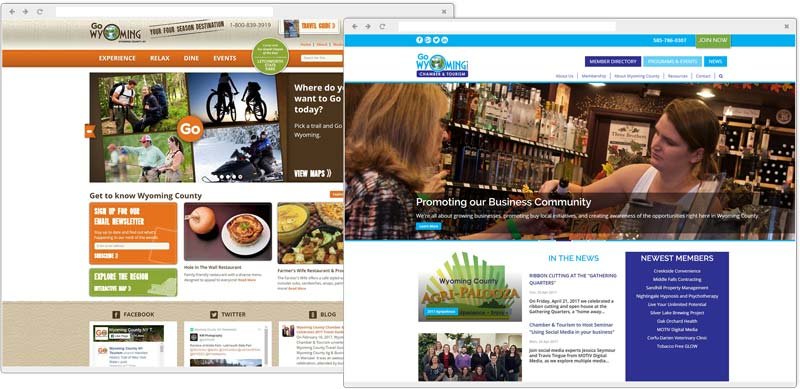This screenshot has height=389, width=800.
Task: Open the RELAX menu in the orange bar
Action: (x=160, y=58)
